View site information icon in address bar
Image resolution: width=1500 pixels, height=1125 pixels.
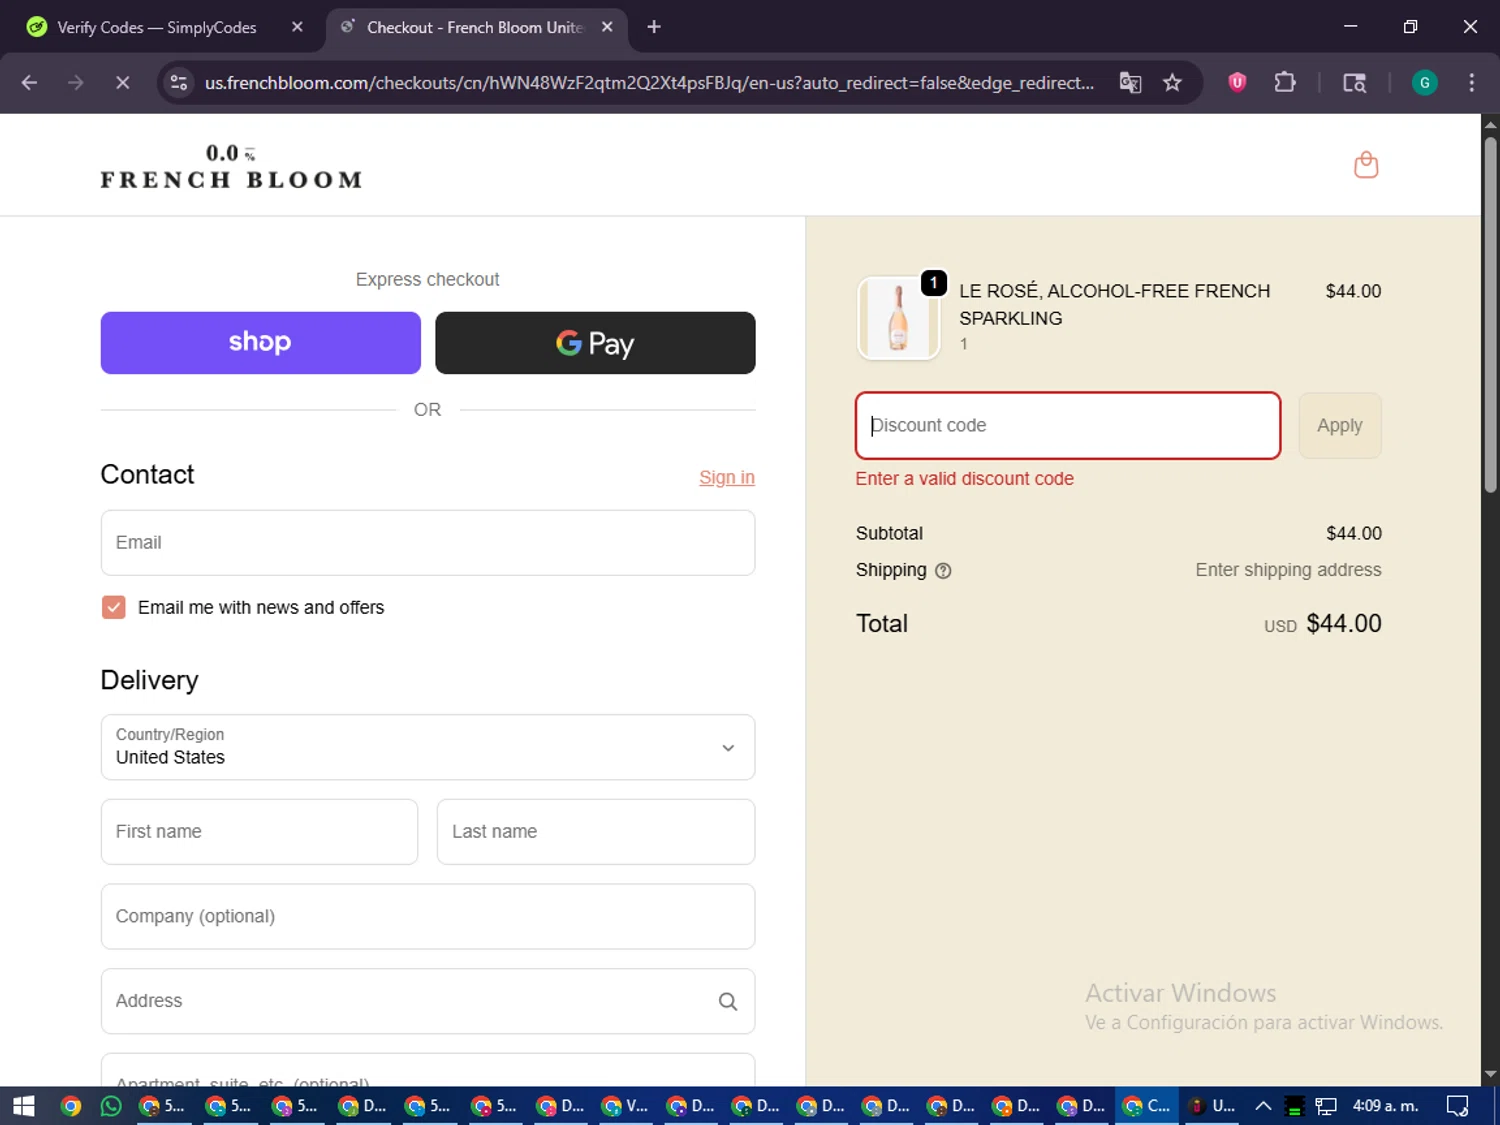tap(179, 83)
